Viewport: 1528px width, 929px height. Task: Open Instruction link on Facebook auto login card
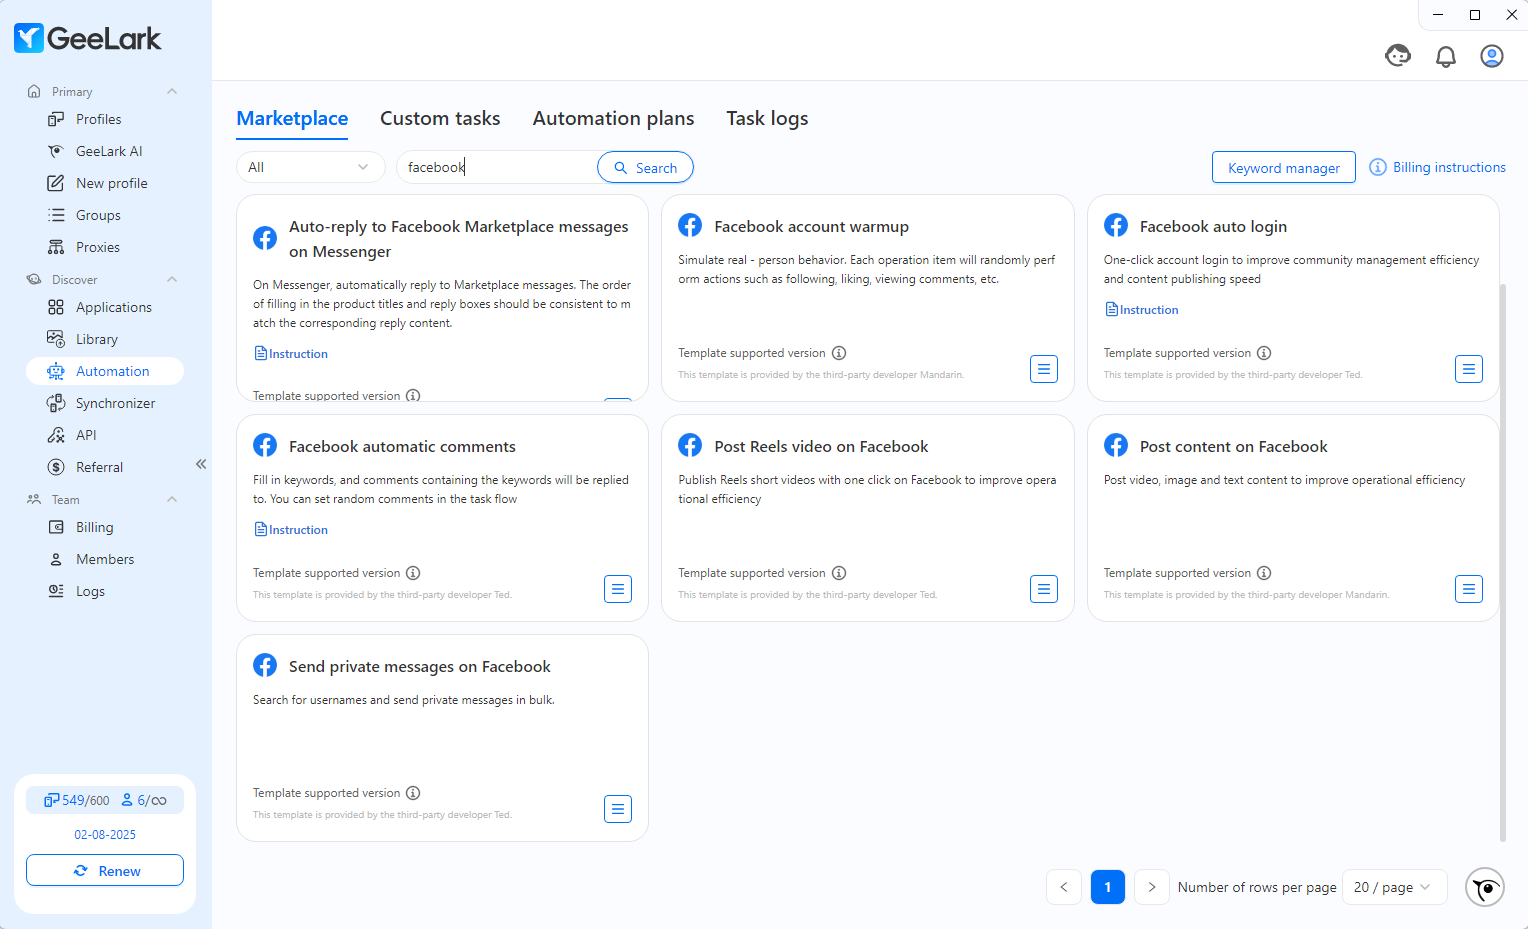1141,309
